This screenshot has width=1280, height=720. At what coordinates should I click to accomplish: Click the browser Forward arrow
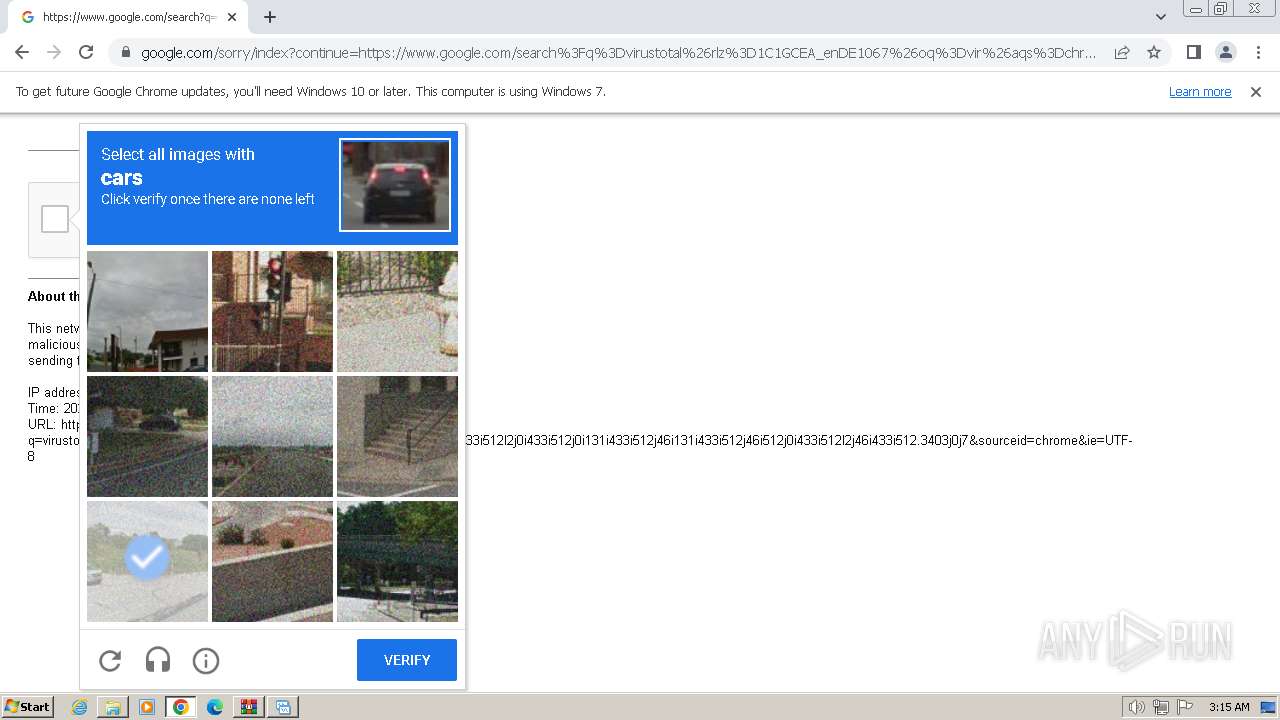54,52
